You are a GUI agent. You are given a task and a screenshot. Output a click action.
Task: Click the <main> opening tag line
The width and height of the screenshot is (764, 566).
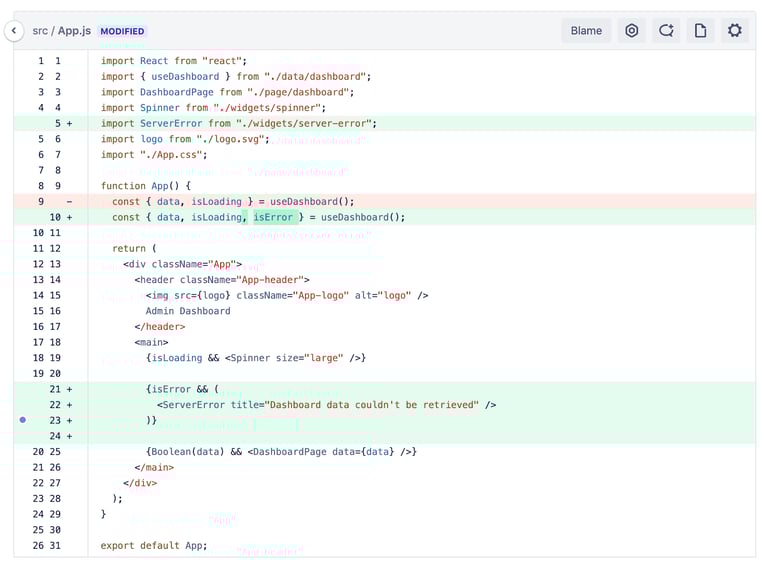coord(151,342)
